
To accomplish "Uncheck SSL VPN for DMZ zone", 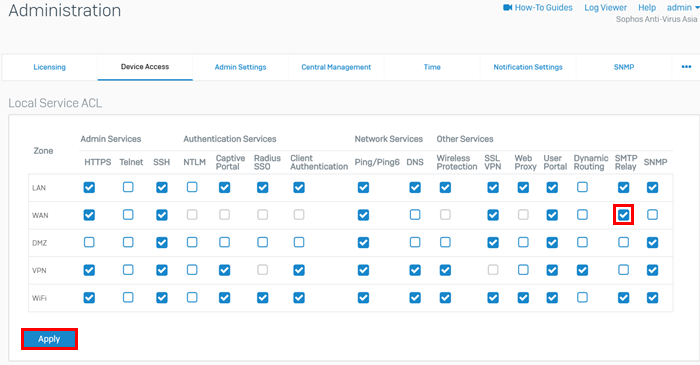I will (x=493, y=243).
